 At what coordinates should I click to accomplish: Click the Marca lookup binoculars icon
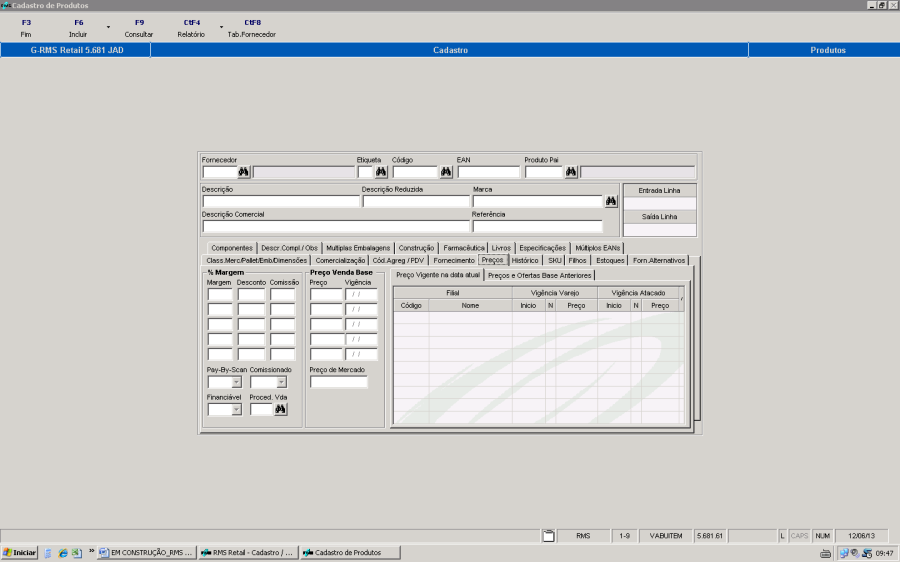coord(611,201)
